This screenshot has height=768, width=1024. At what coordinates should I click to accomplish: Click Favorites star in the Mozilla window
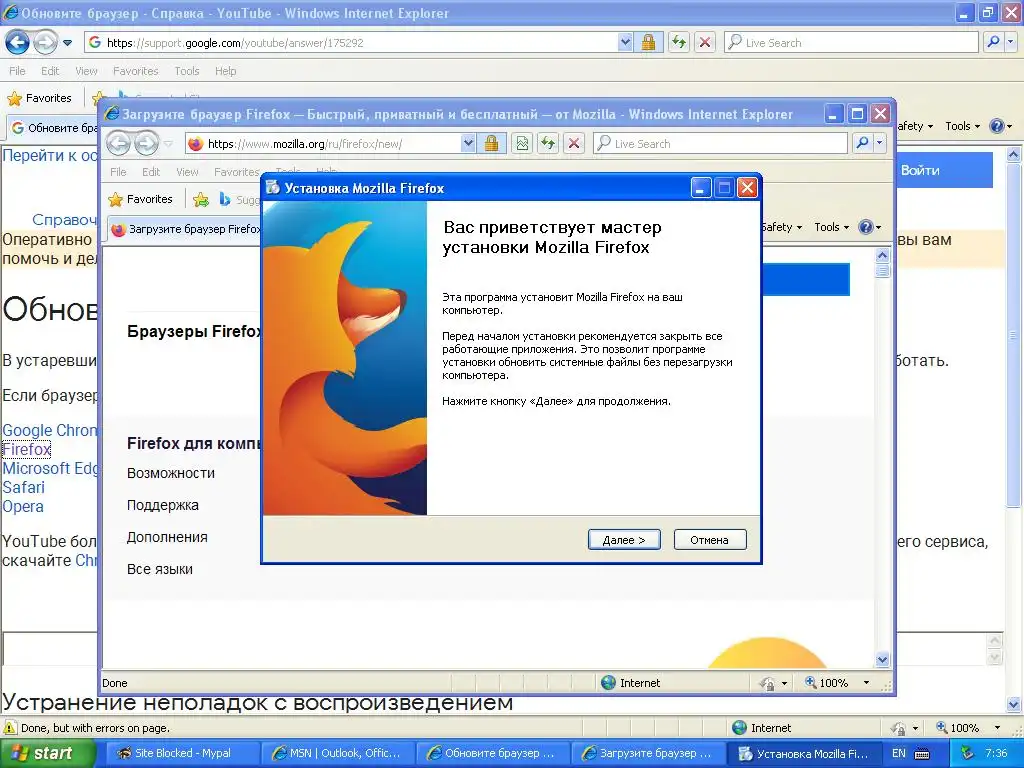tap(140, 199)
